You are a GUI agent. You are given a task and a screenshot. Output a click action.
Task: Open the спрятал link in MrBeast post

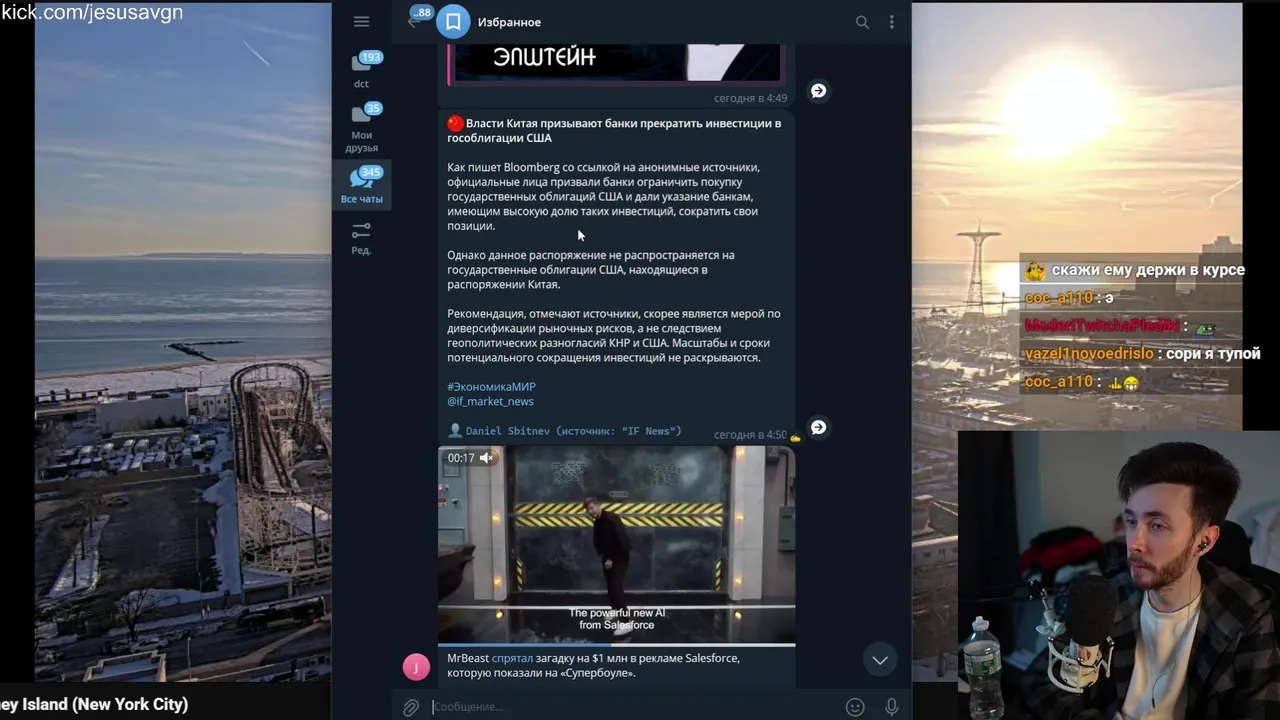point(512,659)
